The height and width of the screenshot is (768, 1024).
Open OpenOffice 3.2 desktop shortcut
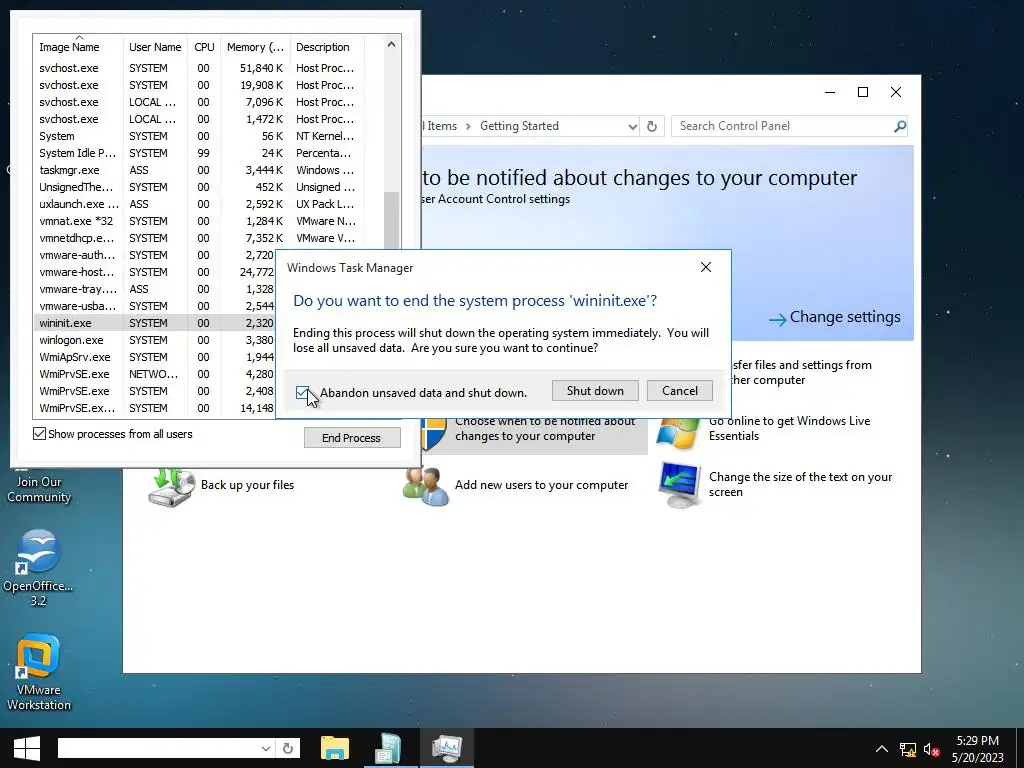click(x=38, y=567)
